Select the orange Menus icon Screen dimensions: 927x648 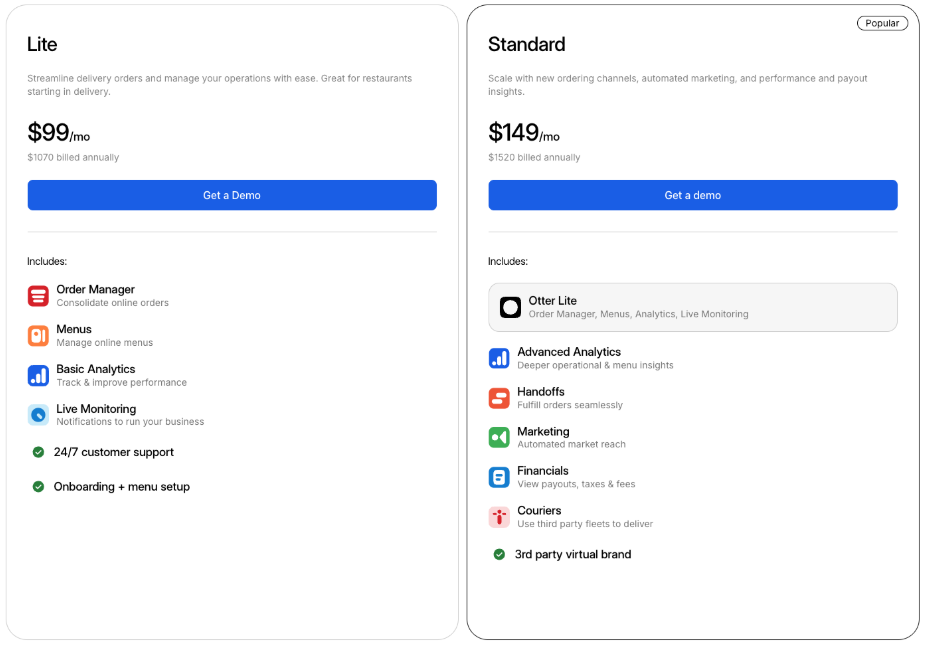[x=38, y=336]
